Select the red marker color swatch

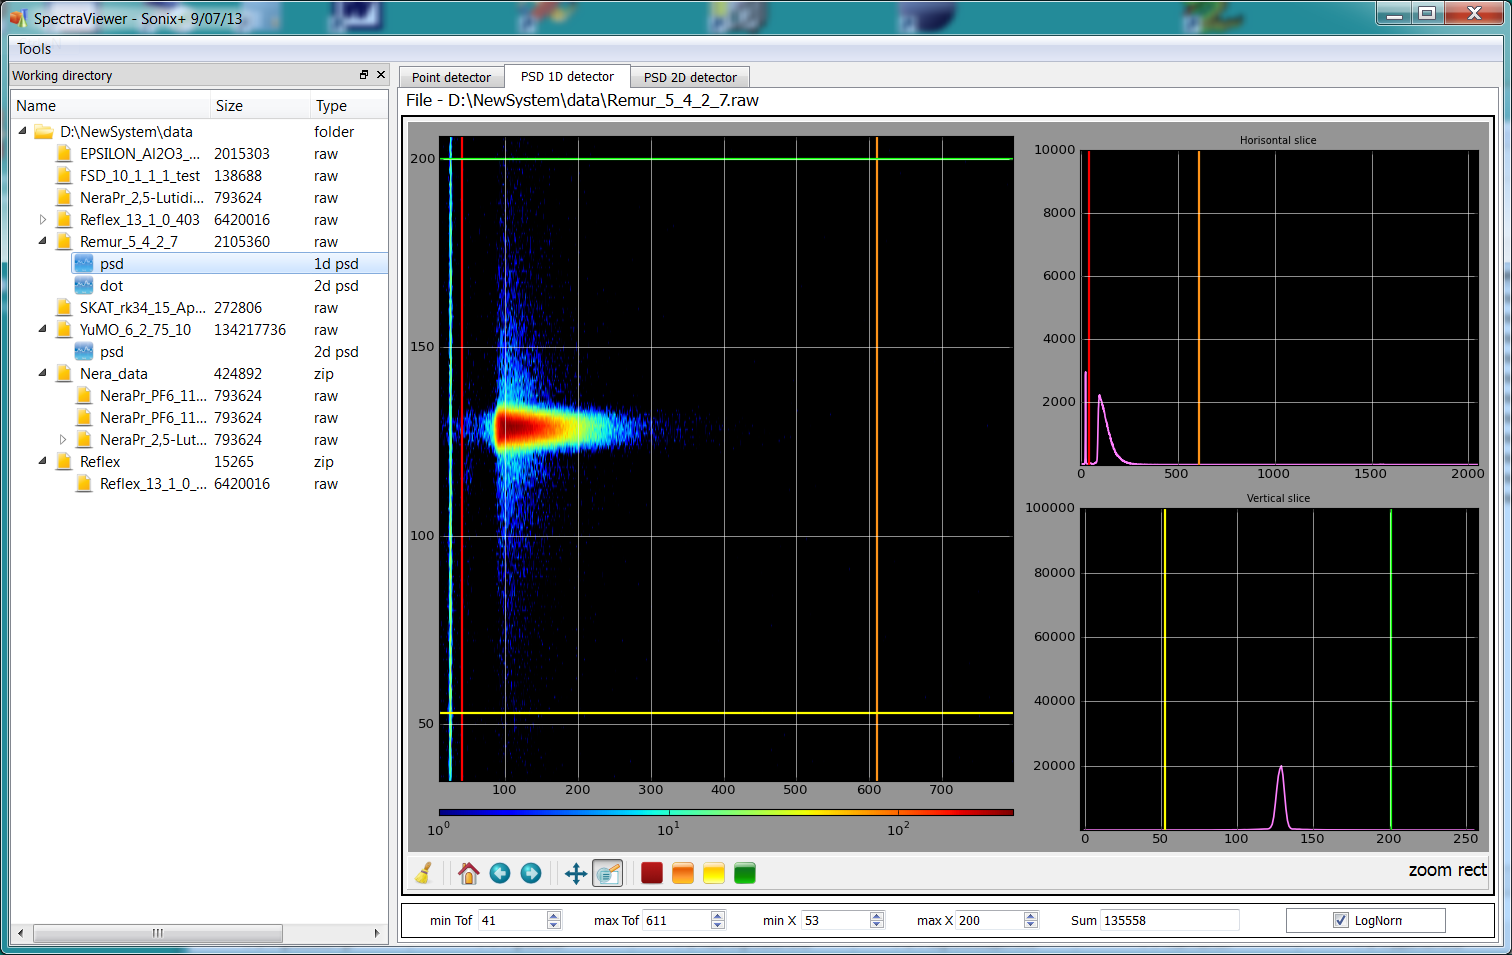[x=652, y=873]
